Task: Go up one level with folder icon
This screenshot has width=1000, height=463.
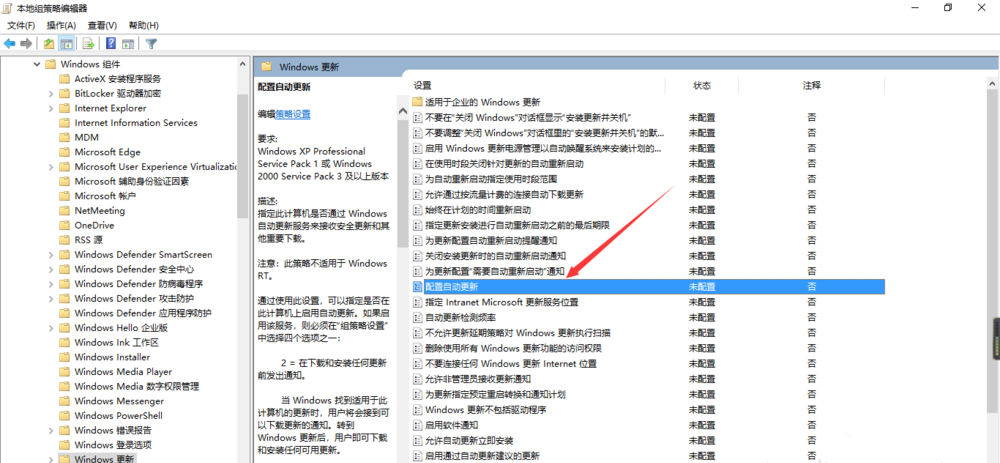Action: (49, 43)
